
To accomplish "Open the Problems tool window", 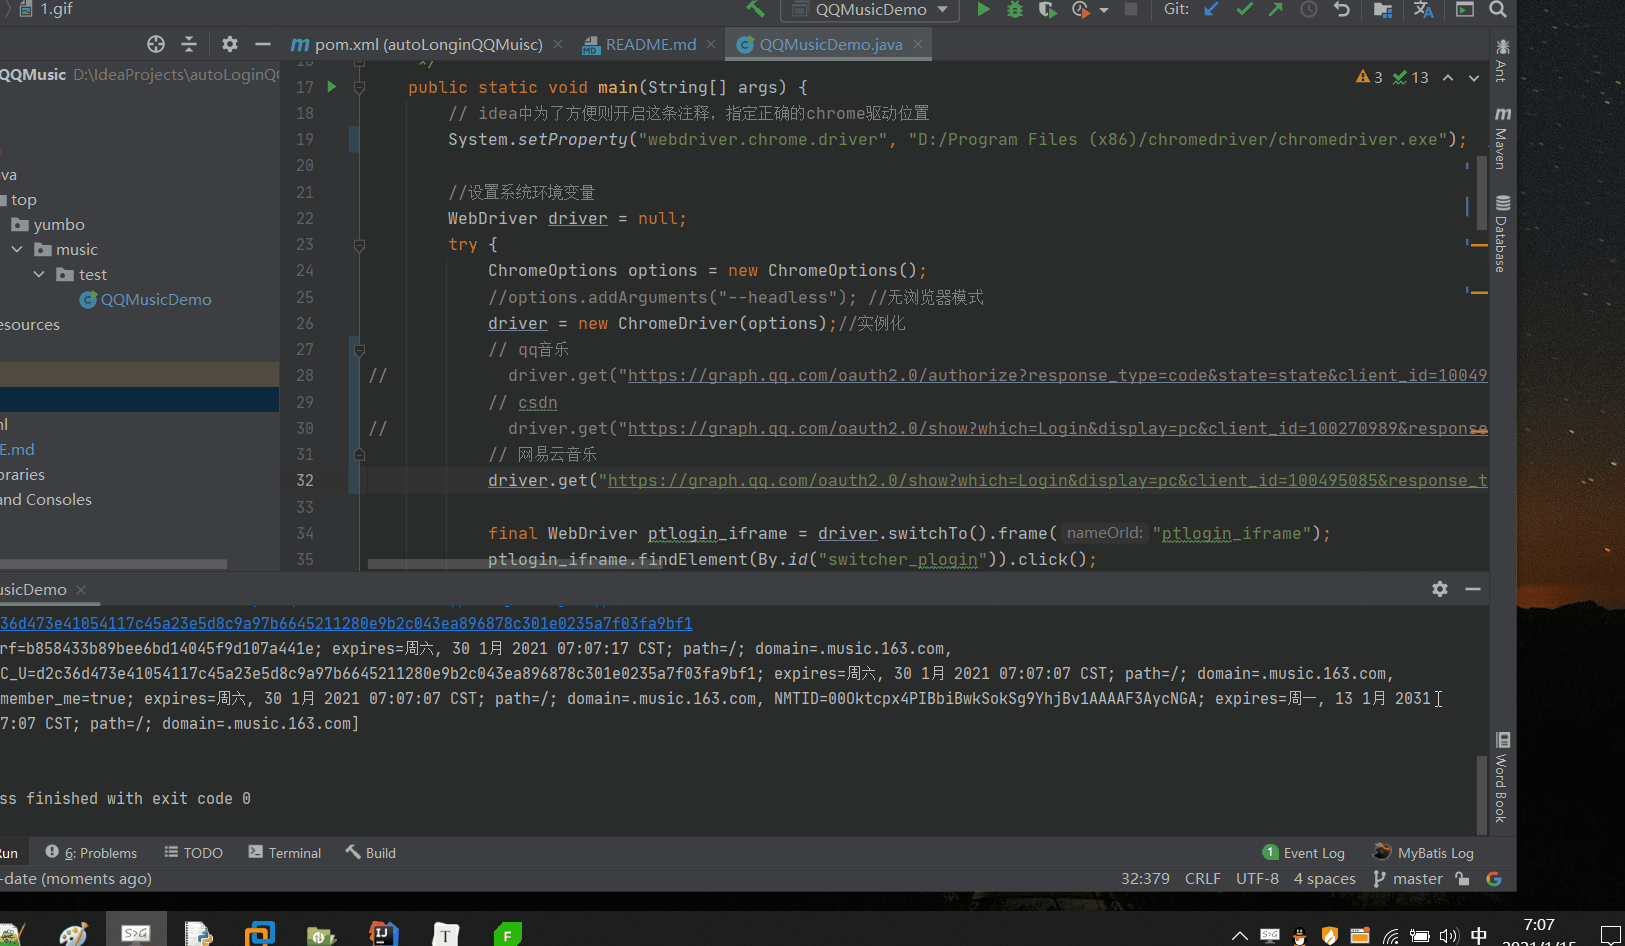I will tap(91, 852).
